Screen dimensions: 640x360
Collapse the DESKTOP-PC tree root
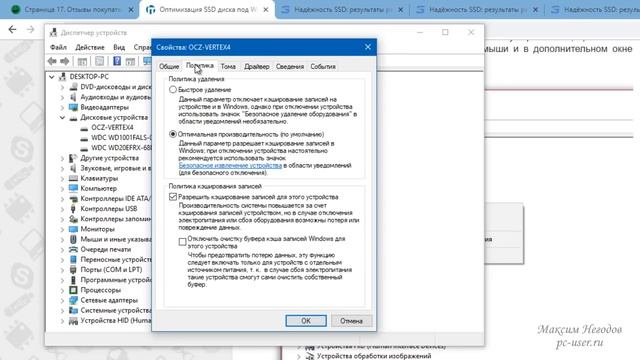(x=52, y=76)
